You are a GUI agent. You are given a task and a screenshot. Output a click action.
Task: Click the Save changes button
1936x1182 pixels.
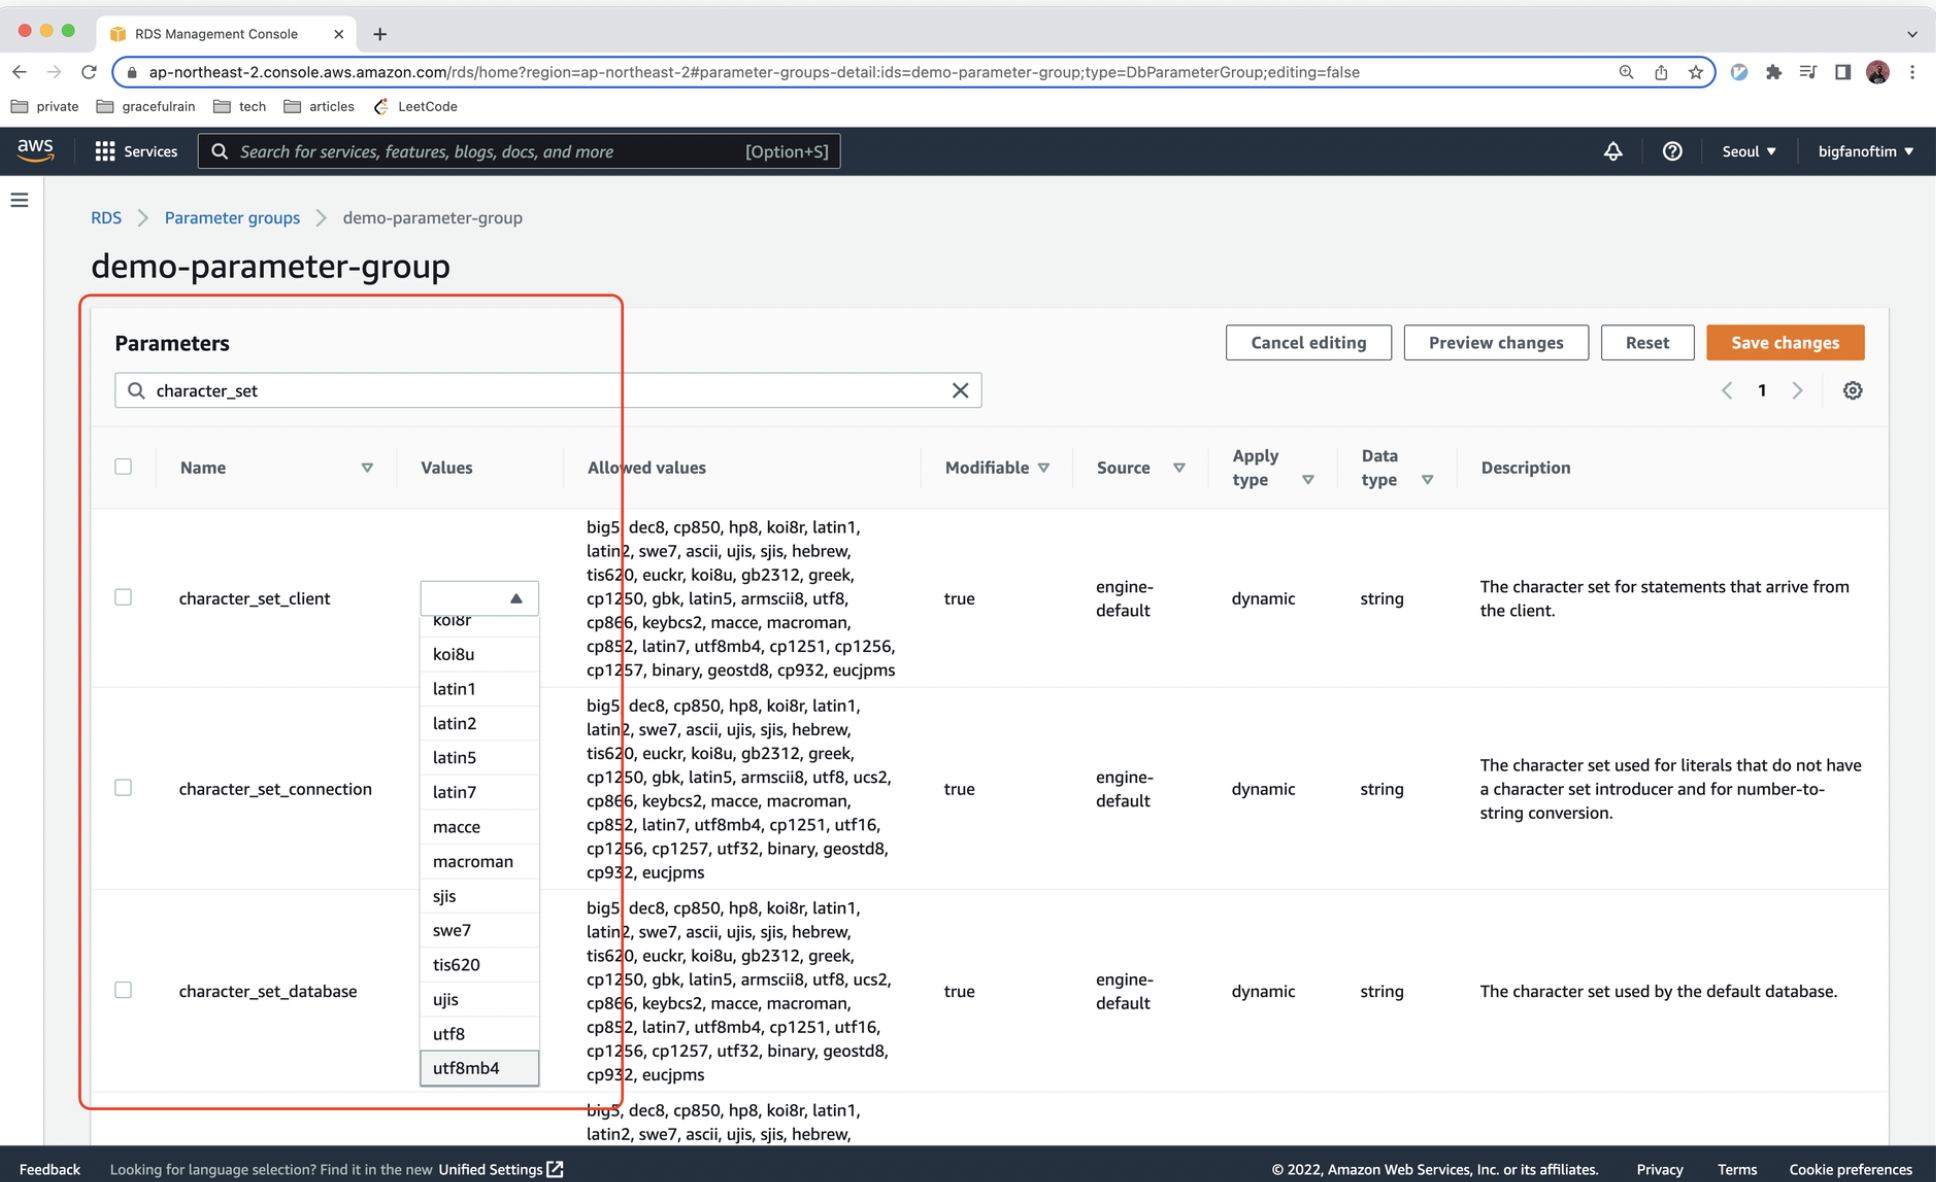coord(1784,342)
